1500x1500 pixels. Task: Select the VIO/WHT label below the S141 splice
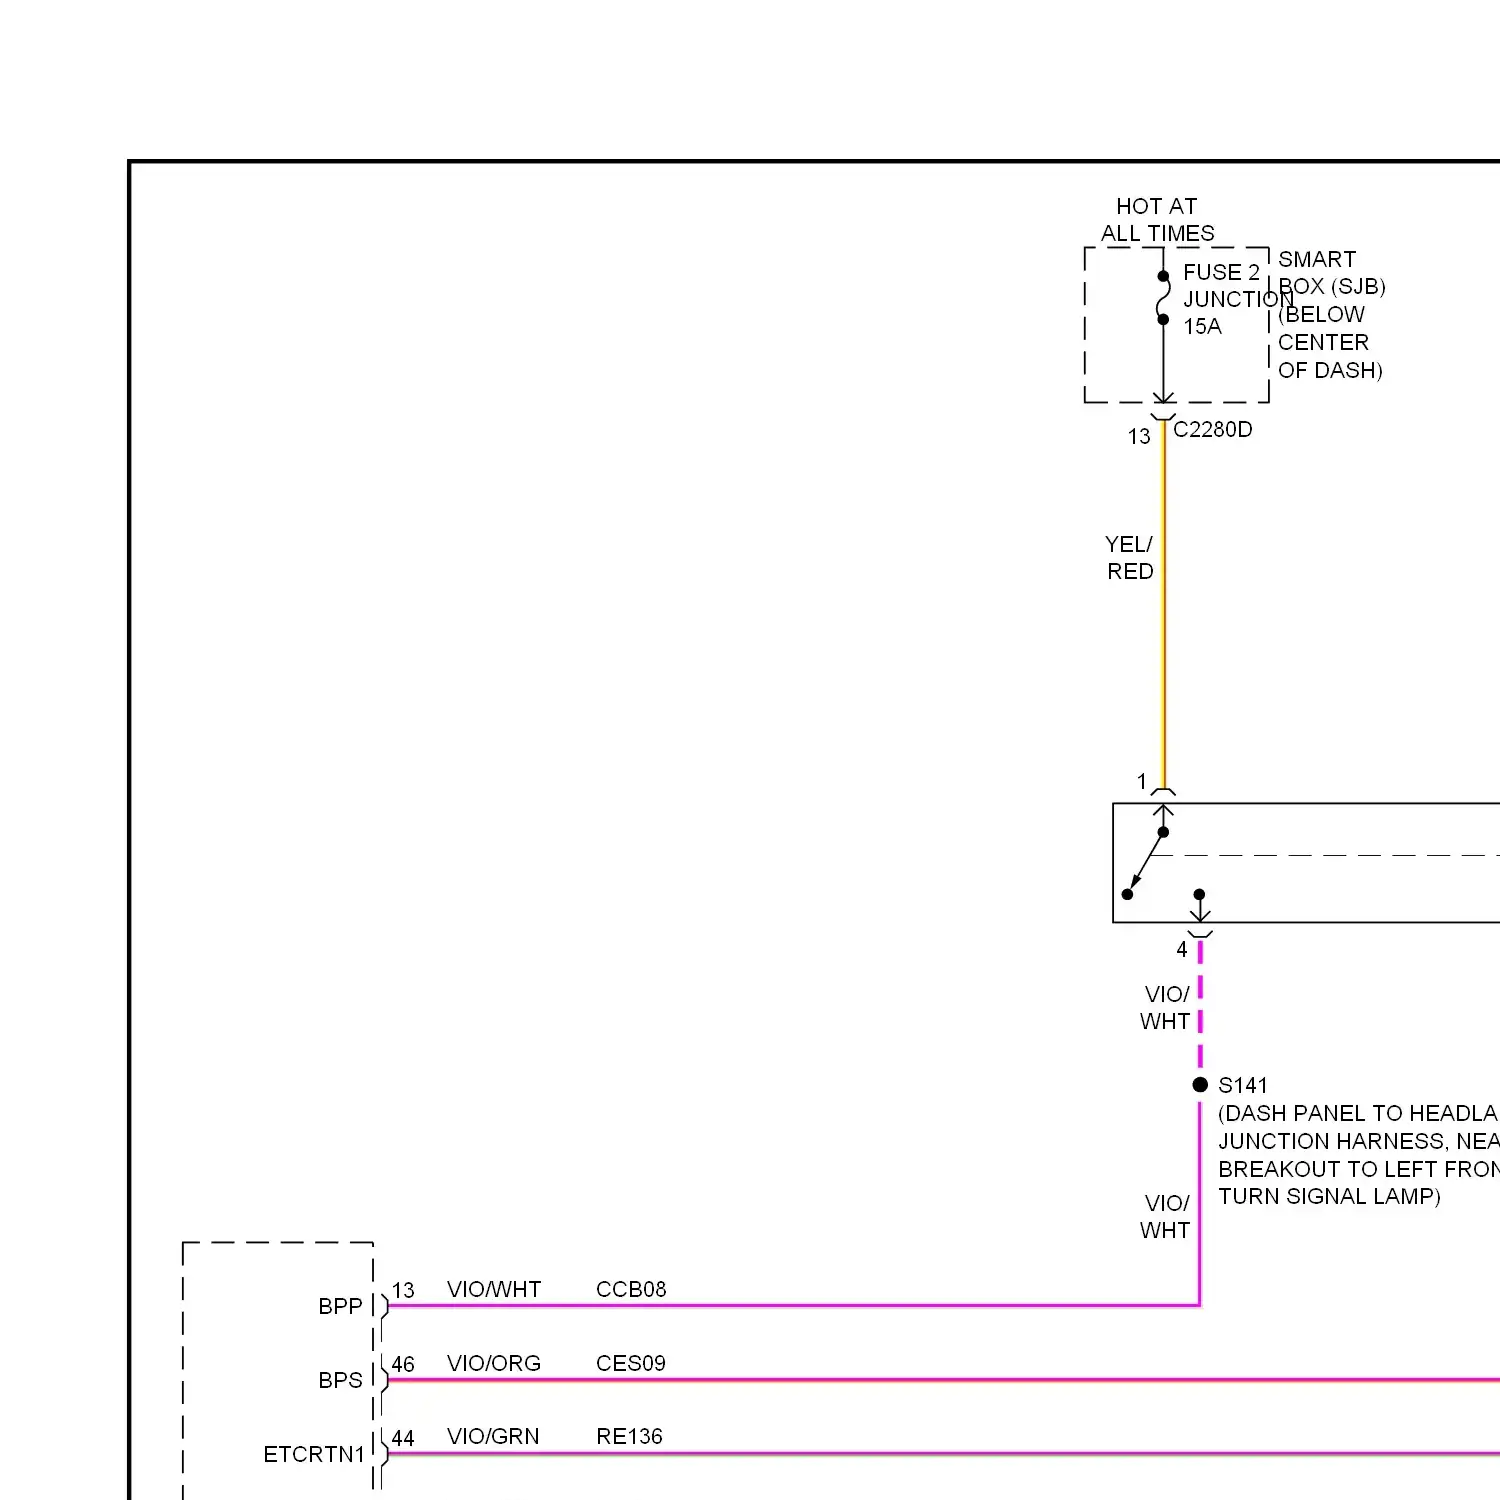click(x=1165, y=1216)
